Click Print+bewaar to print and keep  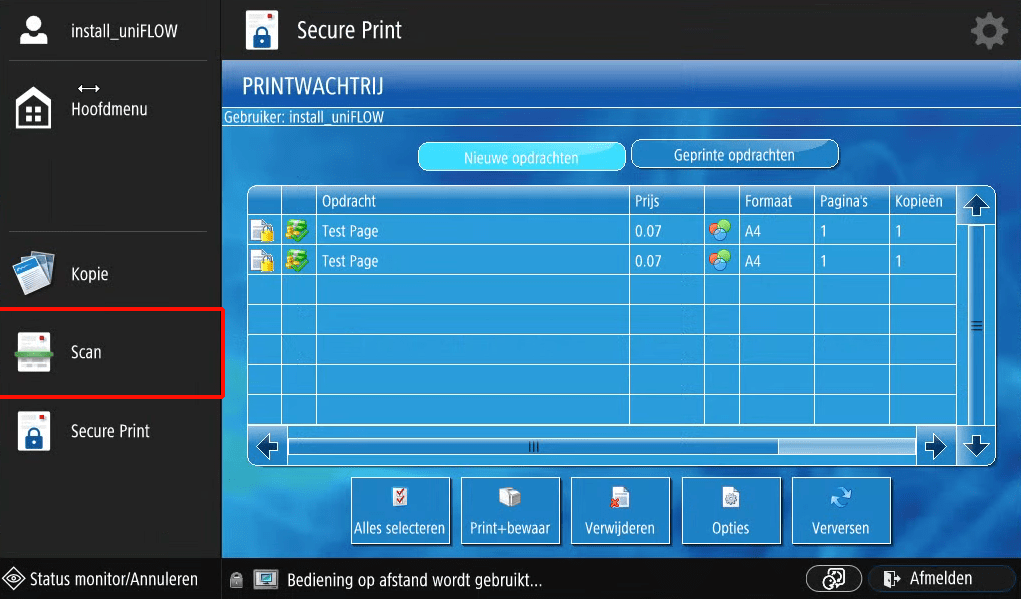coord(510,511)
